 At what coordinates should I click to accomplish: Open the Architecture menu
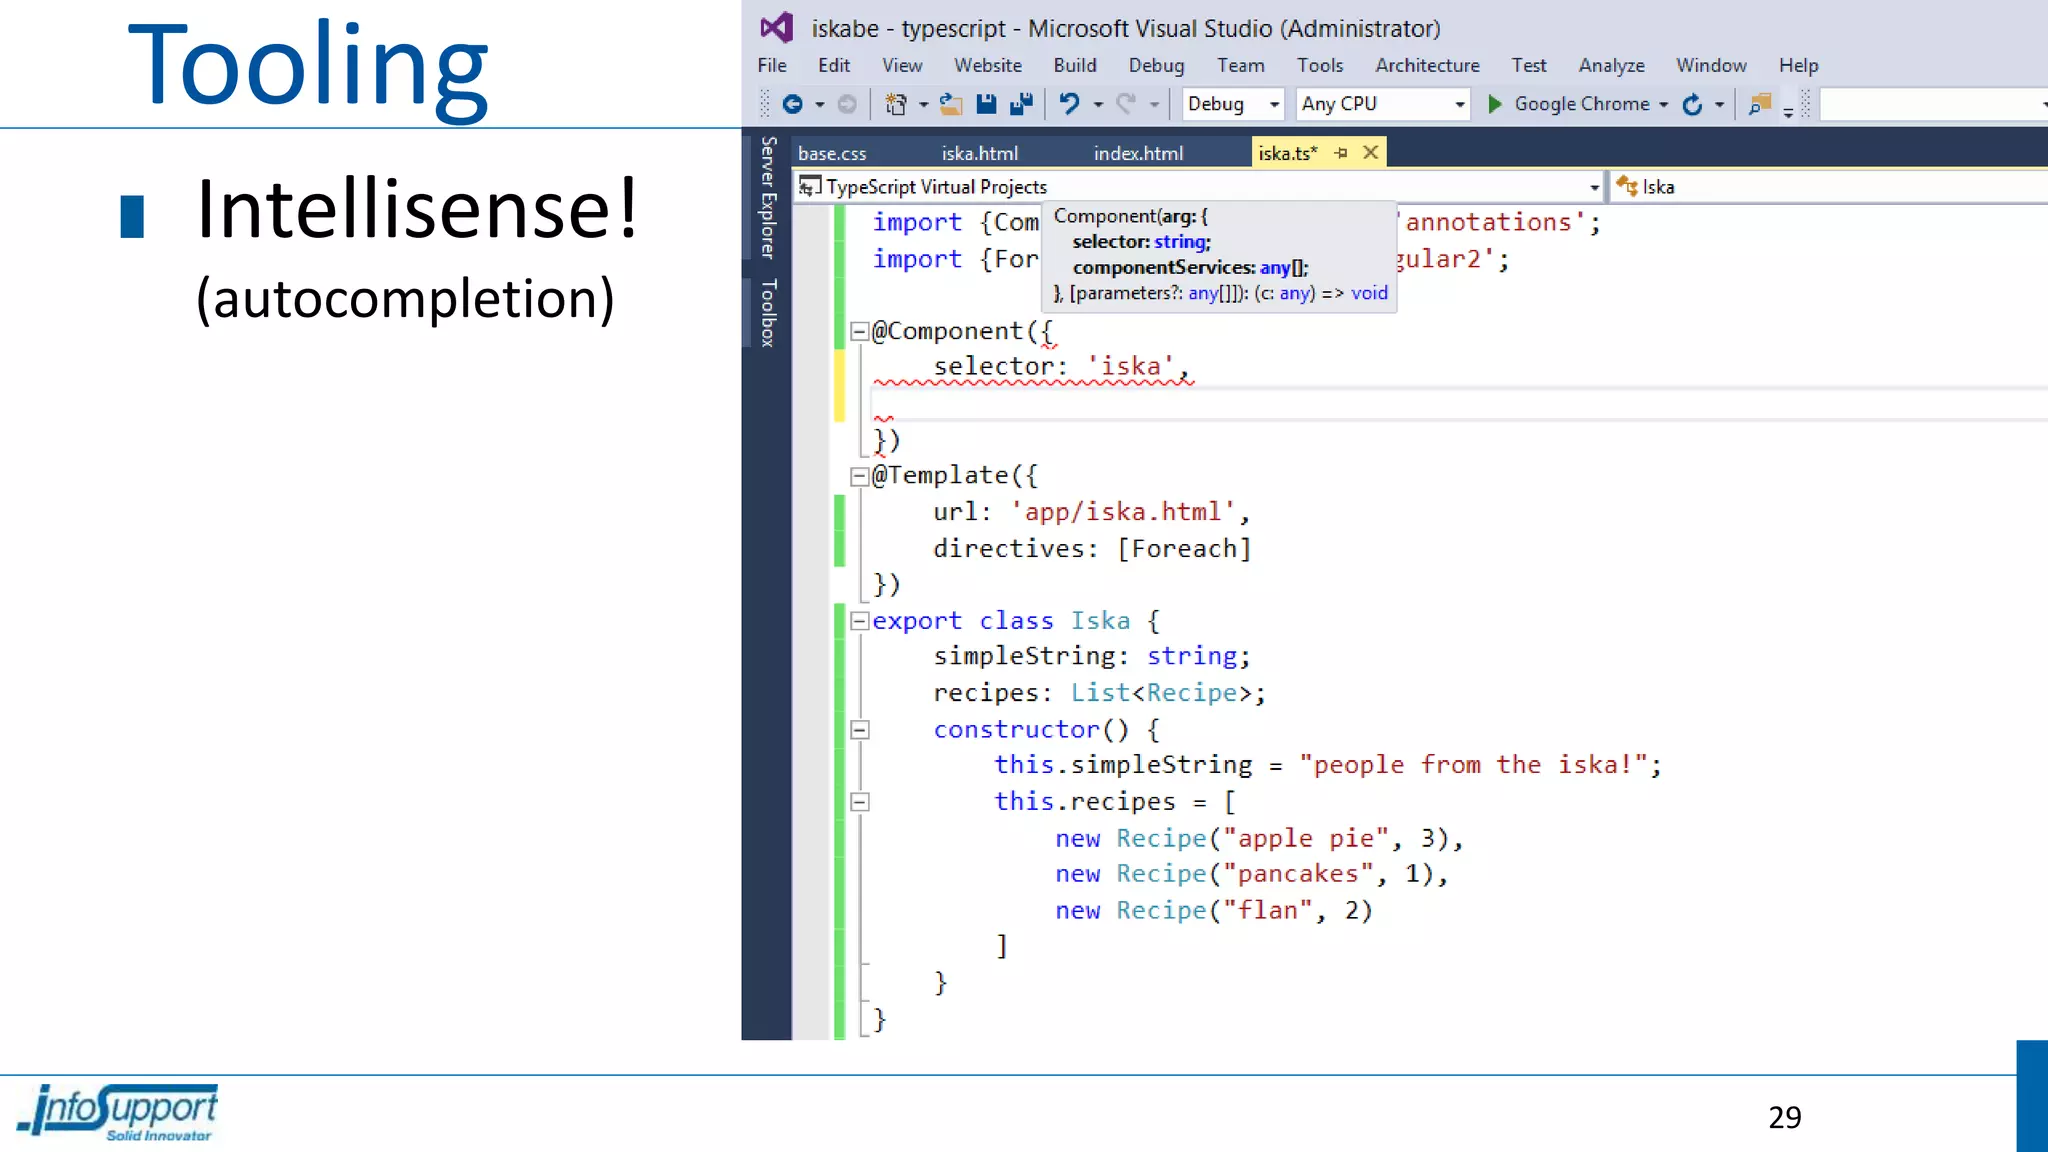pos(1427,65)
